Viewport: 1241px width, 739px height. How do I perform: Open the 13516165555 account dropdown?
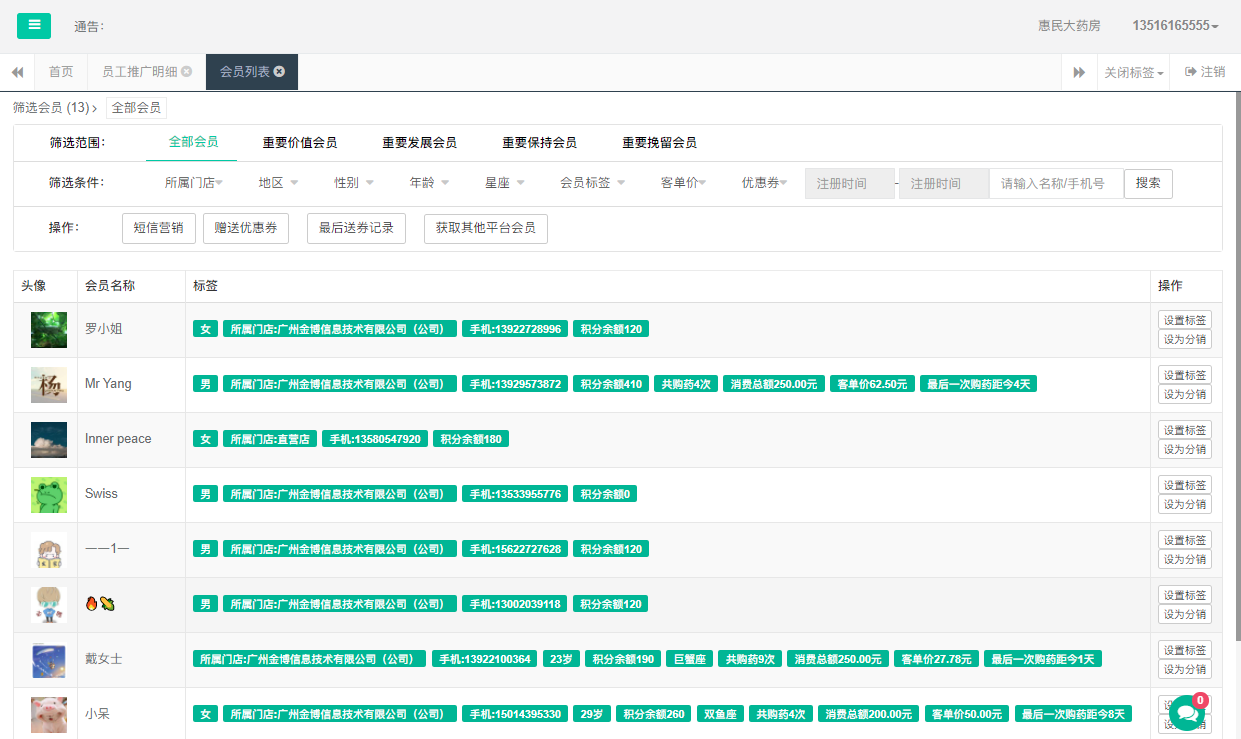coord(1174,26)
